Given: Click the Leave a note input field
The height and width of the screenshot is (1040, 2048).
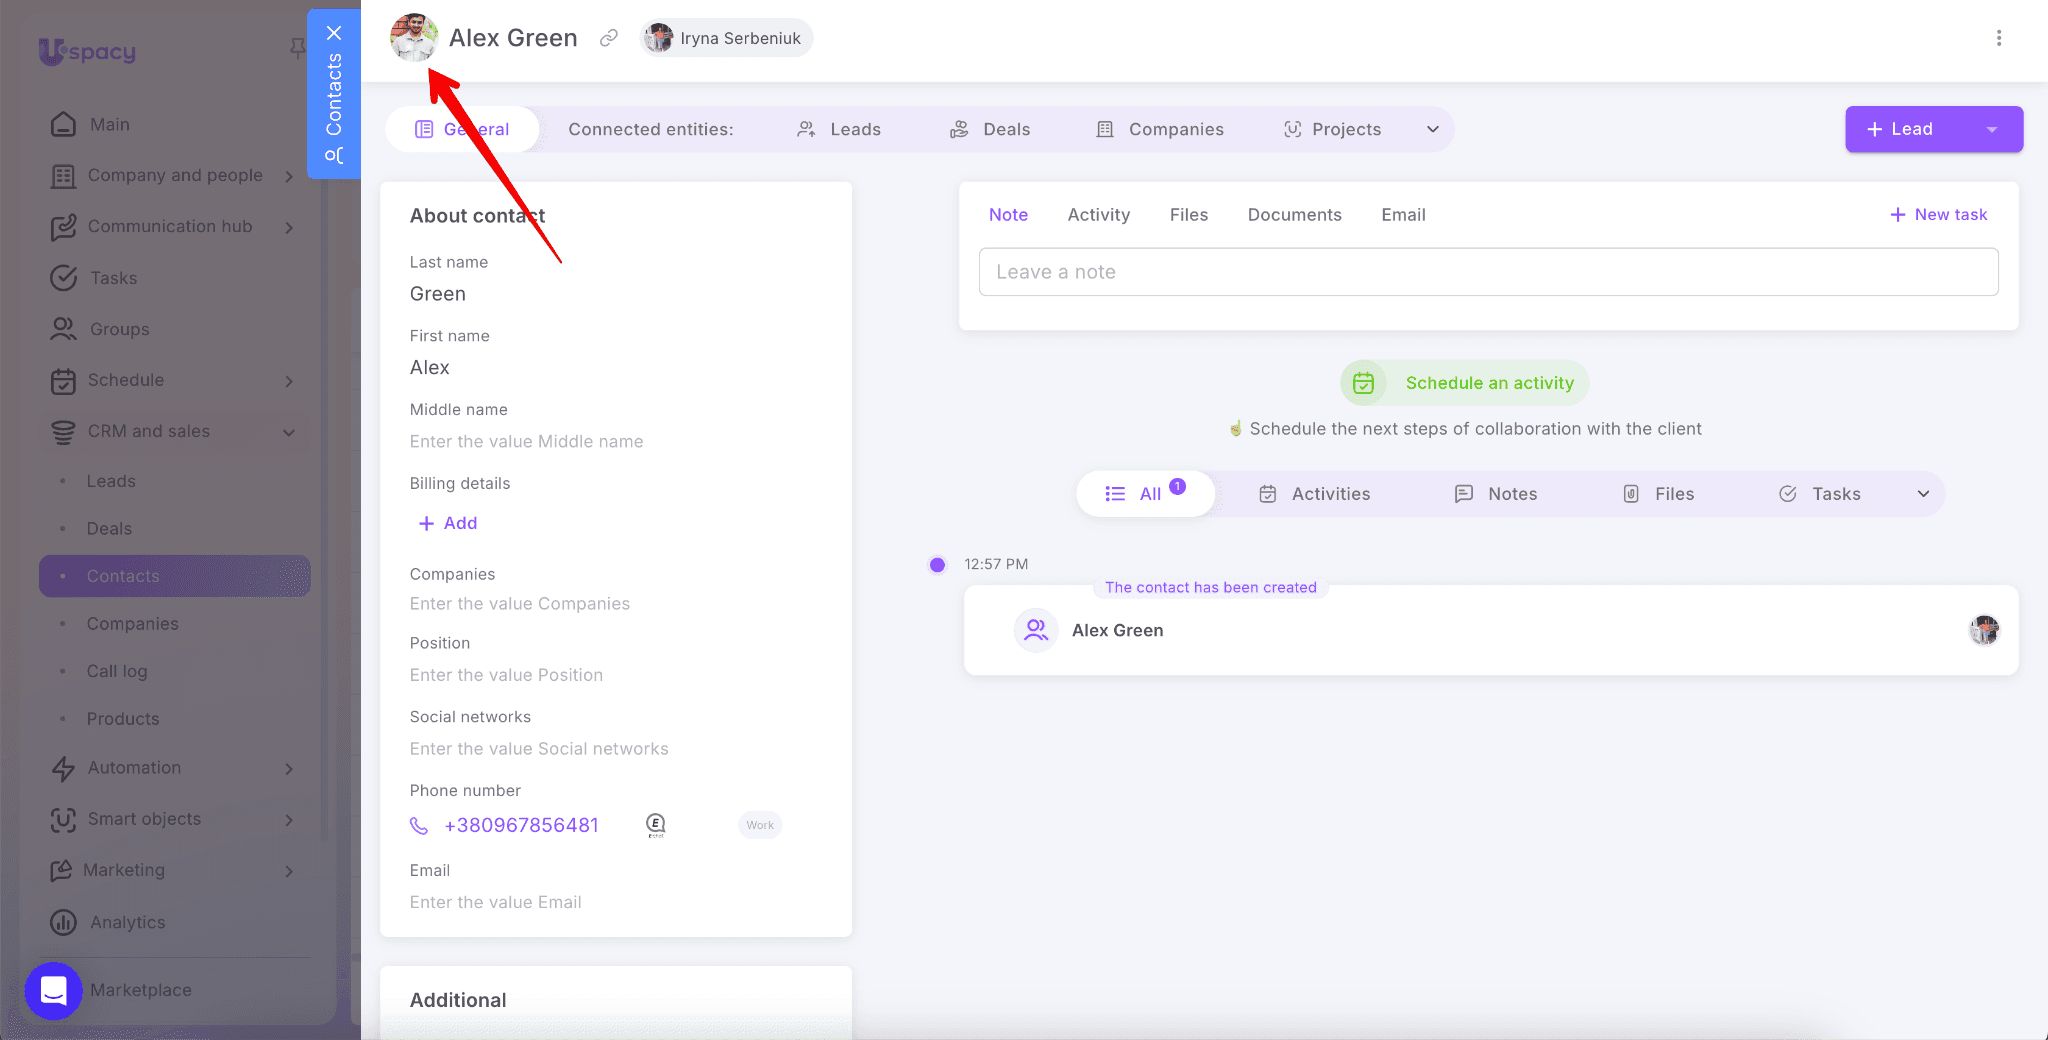Looking at the screenshot, I should (1488, 272).
